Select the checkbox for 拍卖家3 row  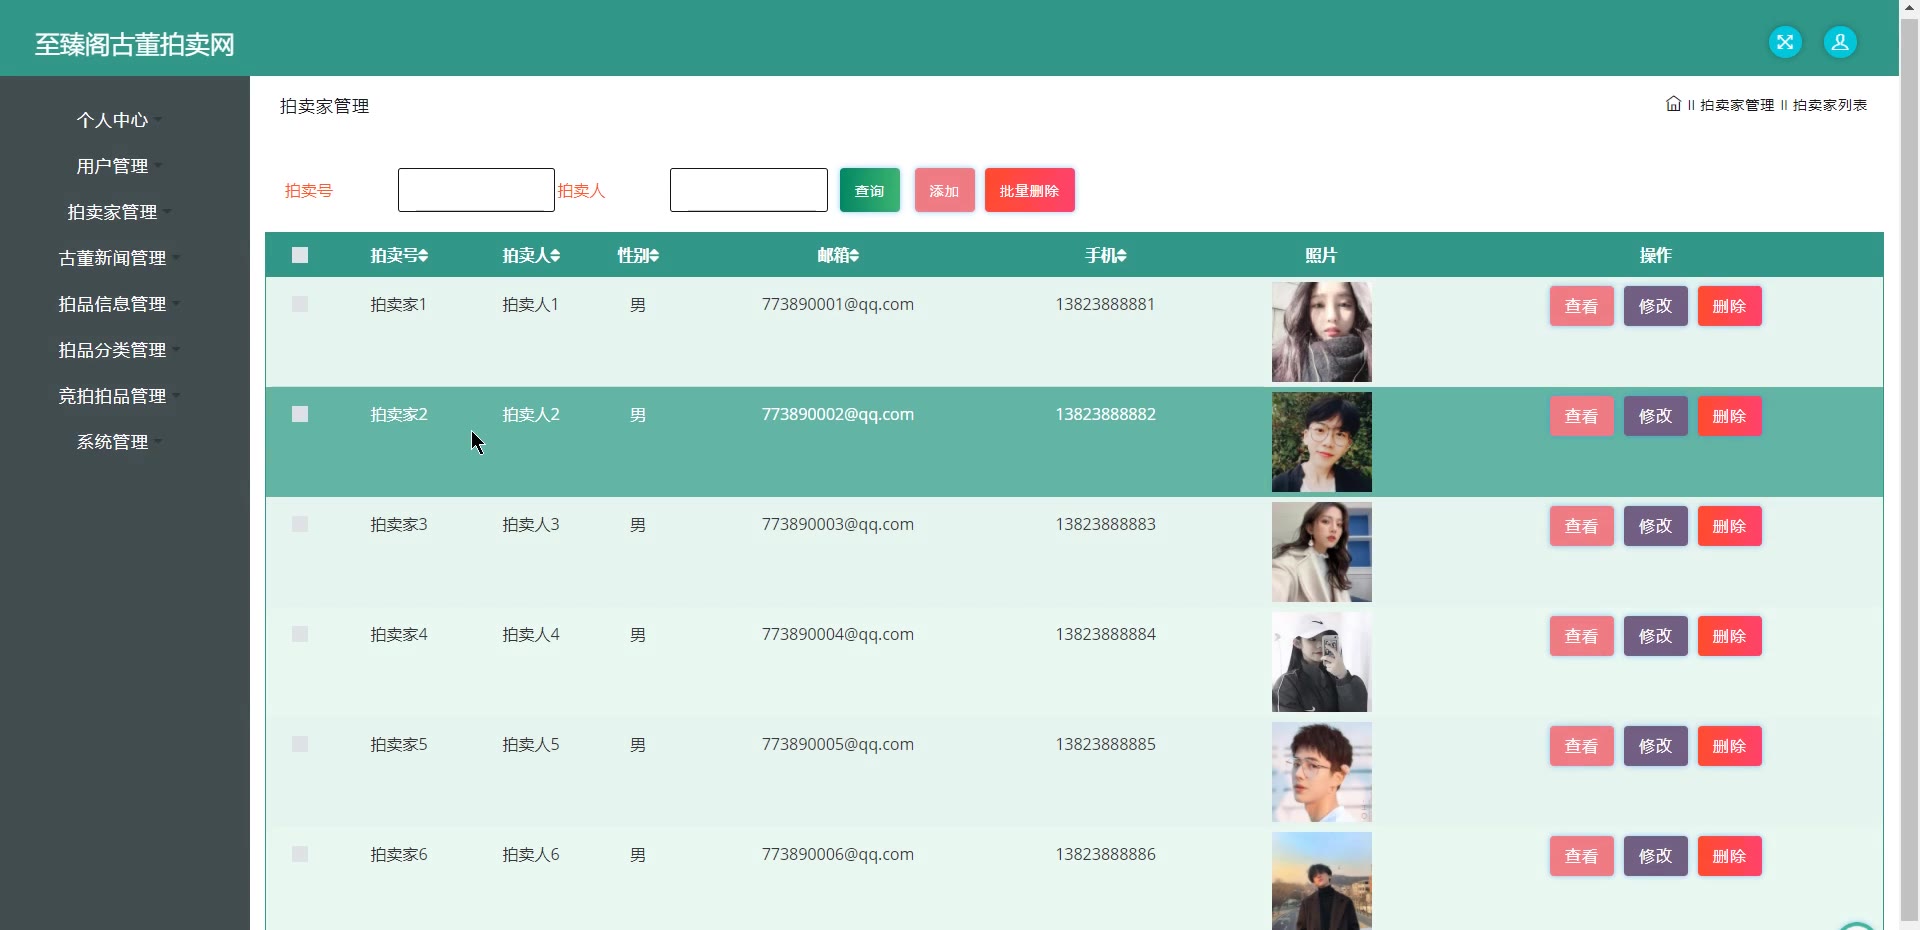[x=300, y=524]
